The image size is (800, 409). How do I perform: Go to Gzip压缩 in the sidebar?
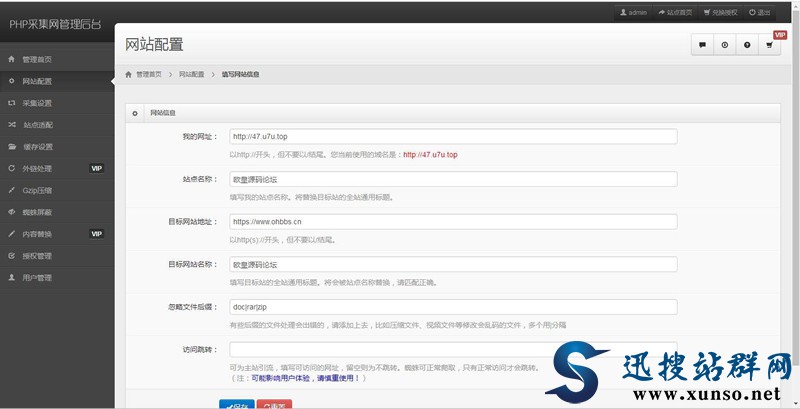point(57,191)
